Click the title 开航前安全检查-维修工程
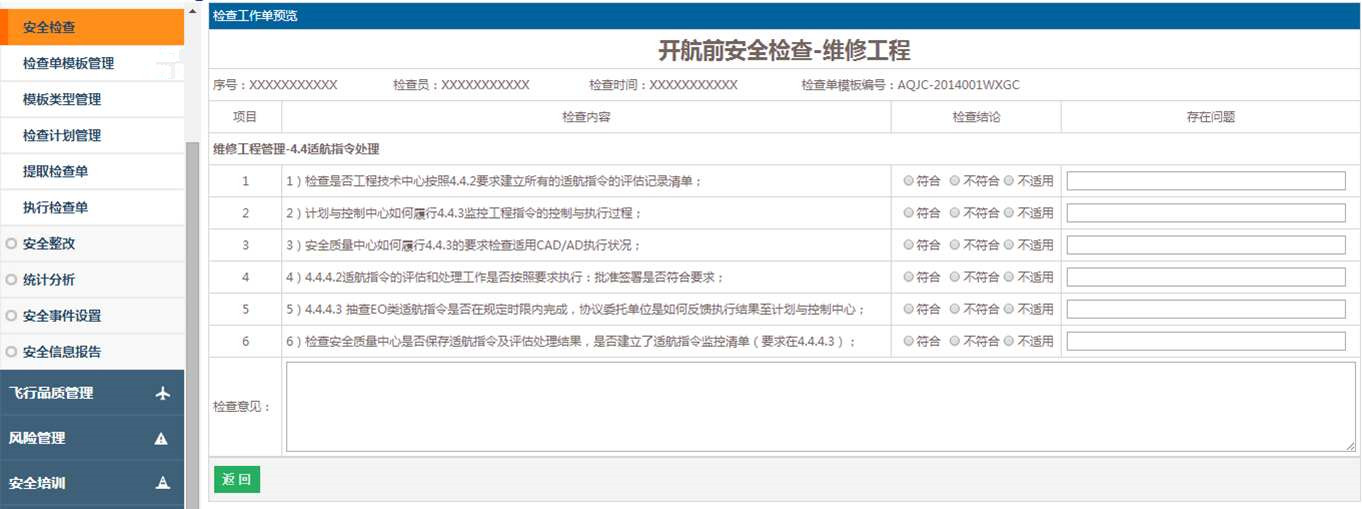The image size is (1362, 509). tap(784, 50)
